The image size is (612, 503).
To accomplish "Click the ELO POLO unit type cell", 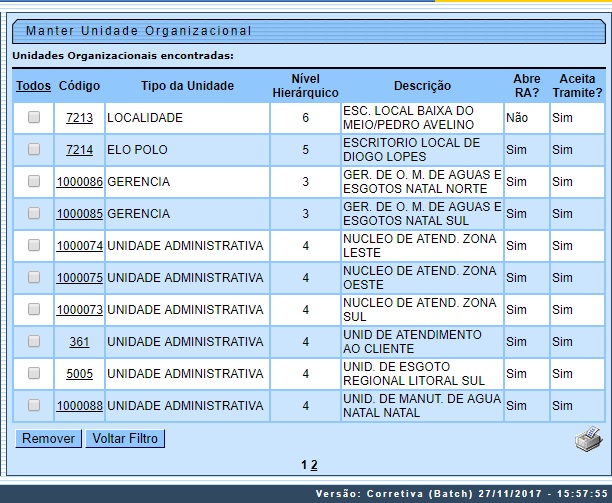I will point(187,150).
